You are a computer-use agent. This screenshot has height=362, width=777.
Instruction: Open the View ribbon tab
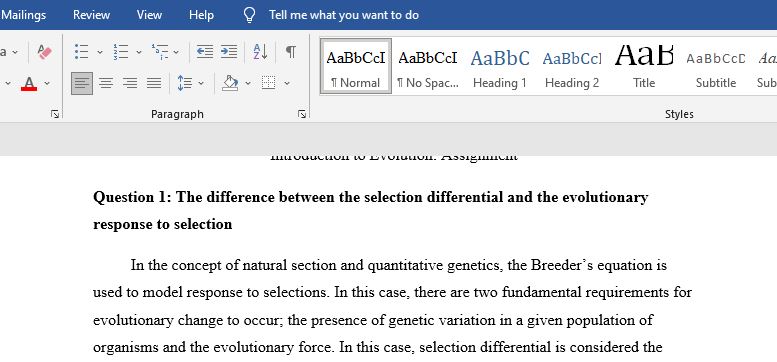click(149, 15)
